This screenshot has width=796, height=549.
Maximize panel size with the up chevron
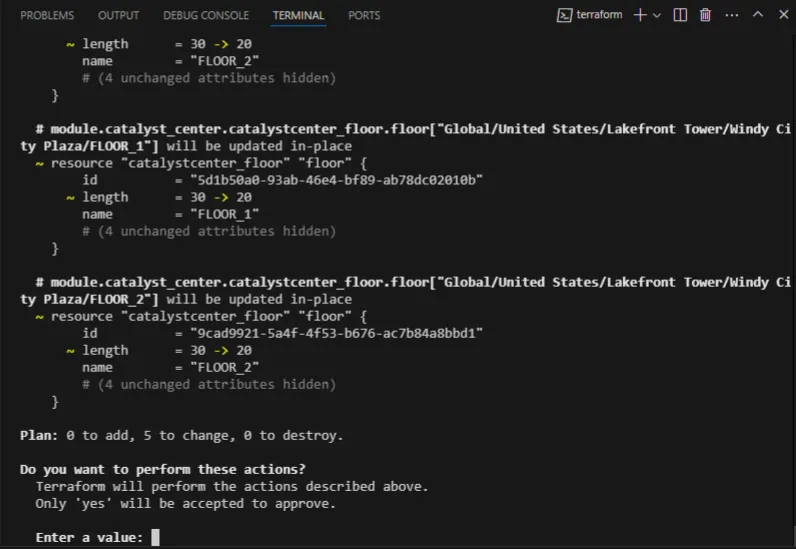pyautogui.click(x=756, y=15)
